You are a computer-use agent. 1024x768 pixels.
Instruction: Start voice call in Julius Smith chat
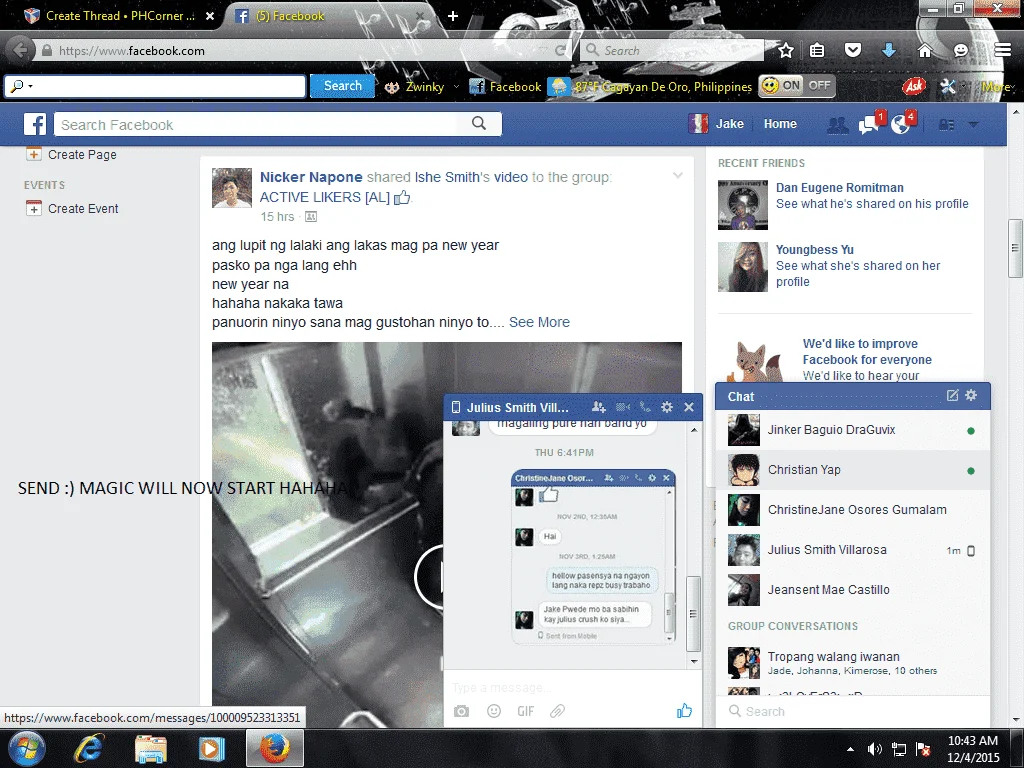tap(645, 407)
